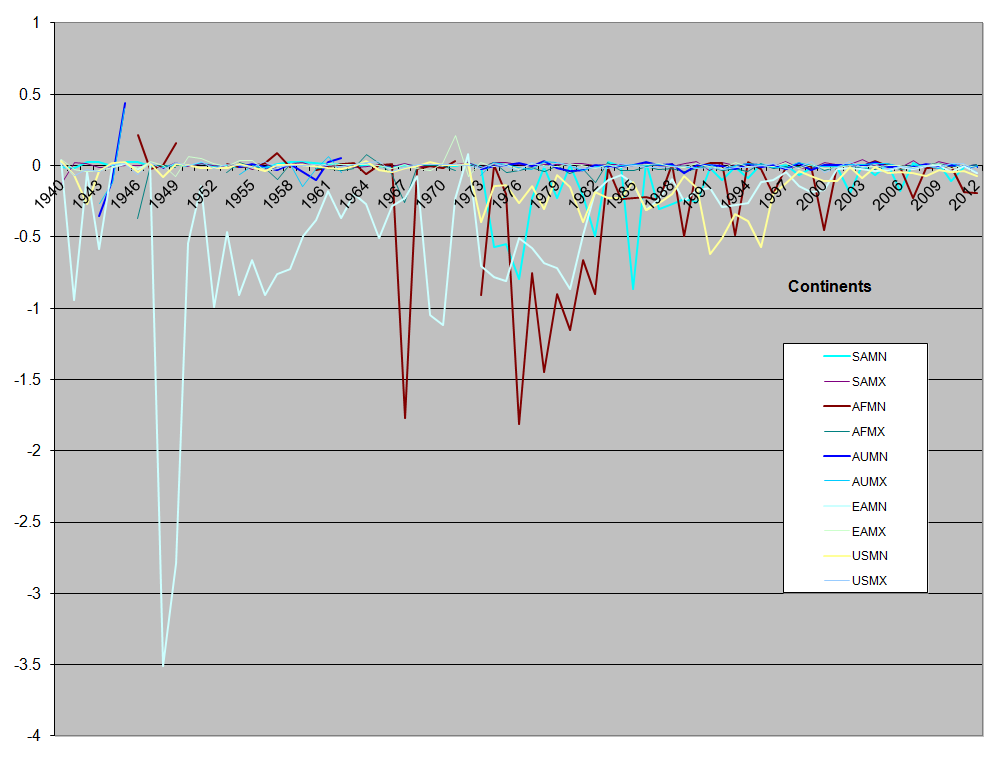Click the EAMN legend label
Image resolution: width=1003 pixels, height=763 pixels.
point(869,507)
